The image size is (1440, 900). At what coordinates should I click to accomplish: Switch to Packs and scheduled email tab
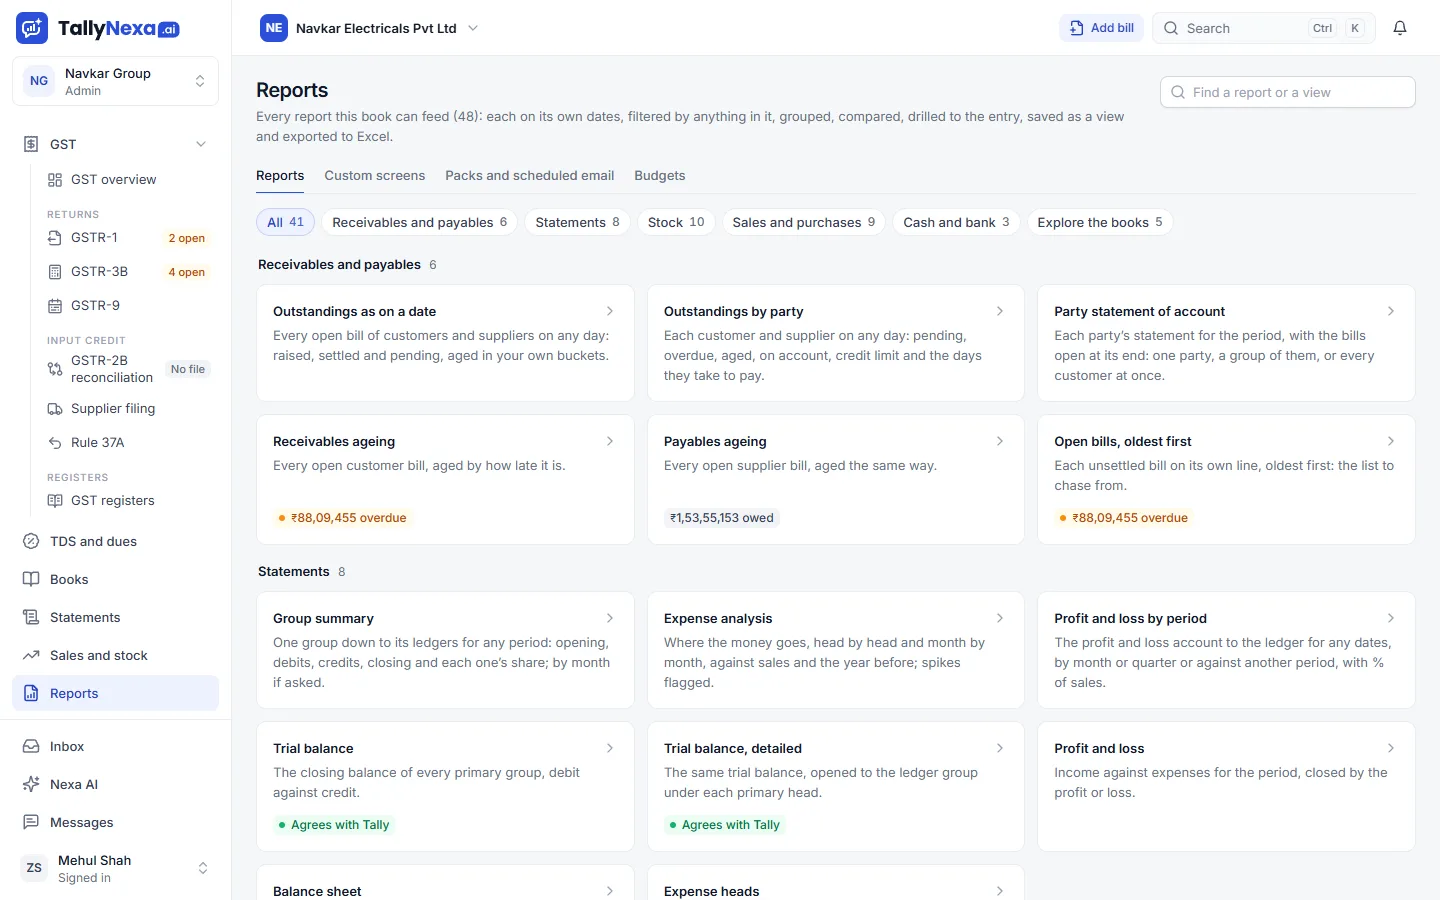pyautogui.click(x=530, y=176)
